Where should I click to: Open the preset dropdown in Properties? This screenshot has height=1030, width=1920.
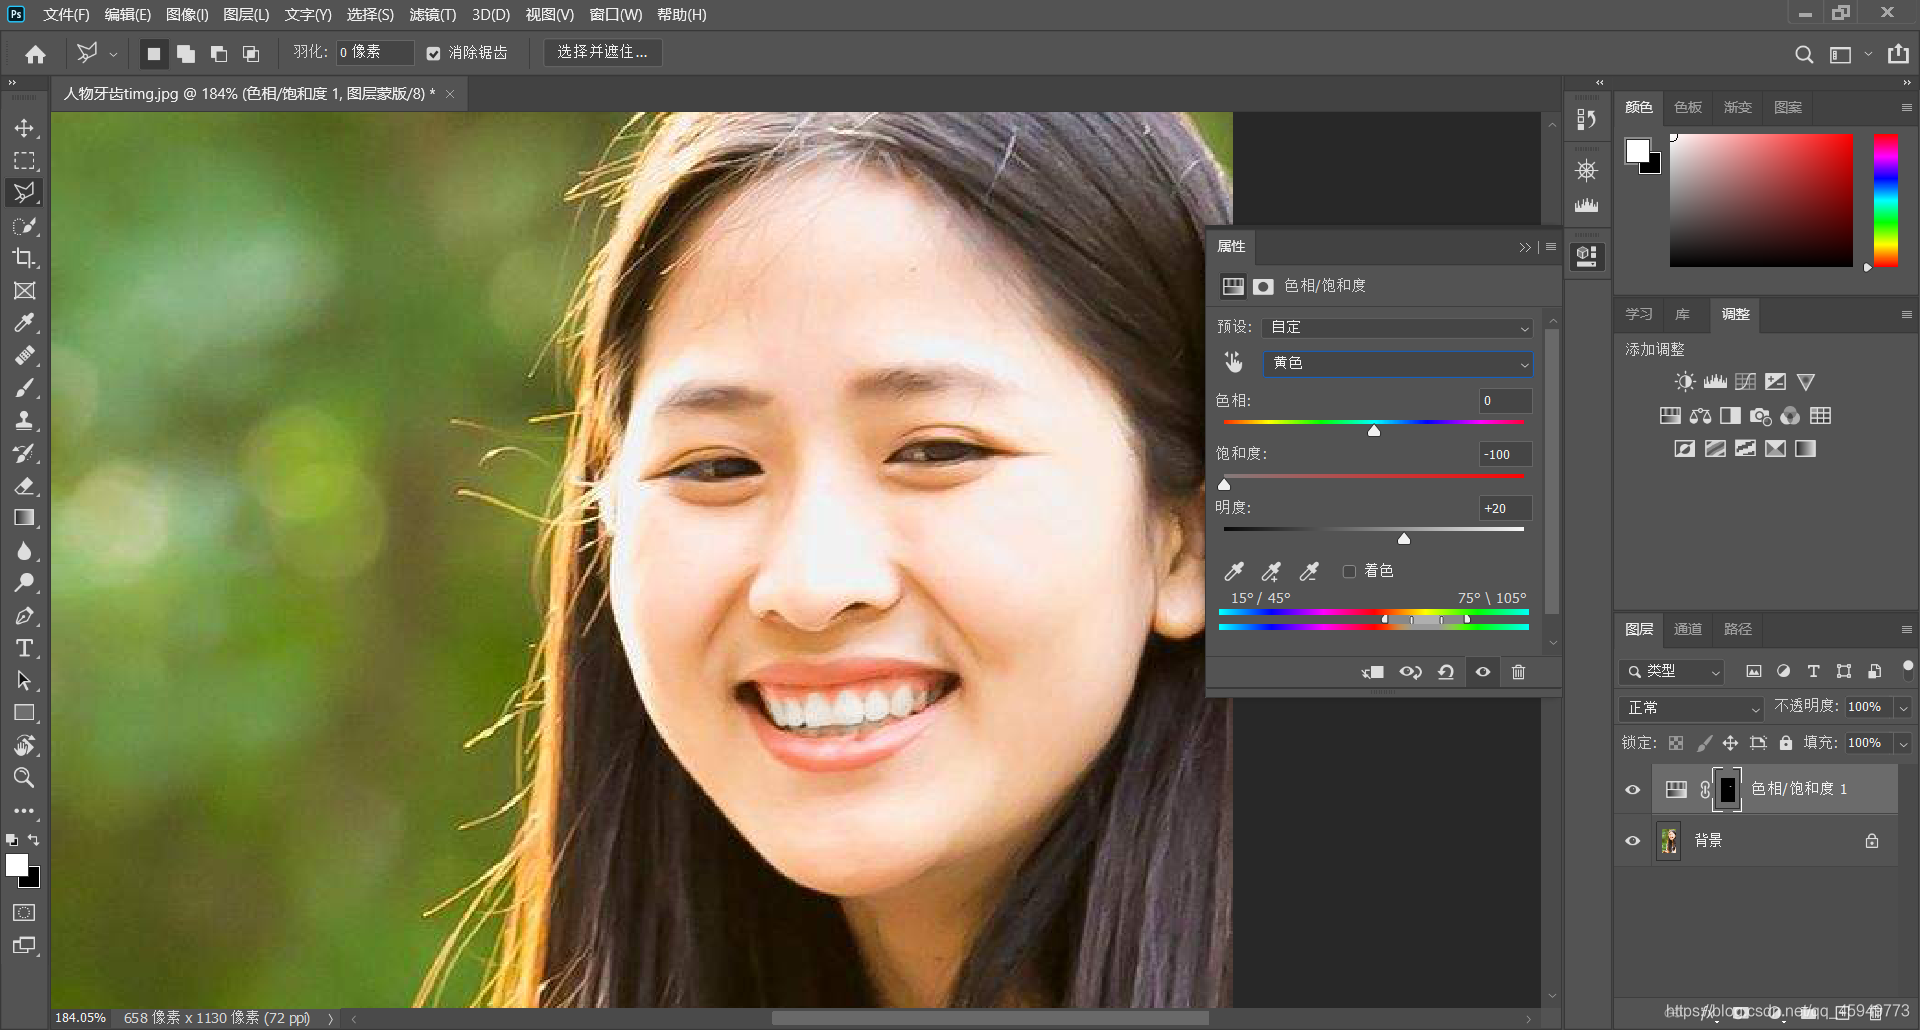click(1397, 328)
